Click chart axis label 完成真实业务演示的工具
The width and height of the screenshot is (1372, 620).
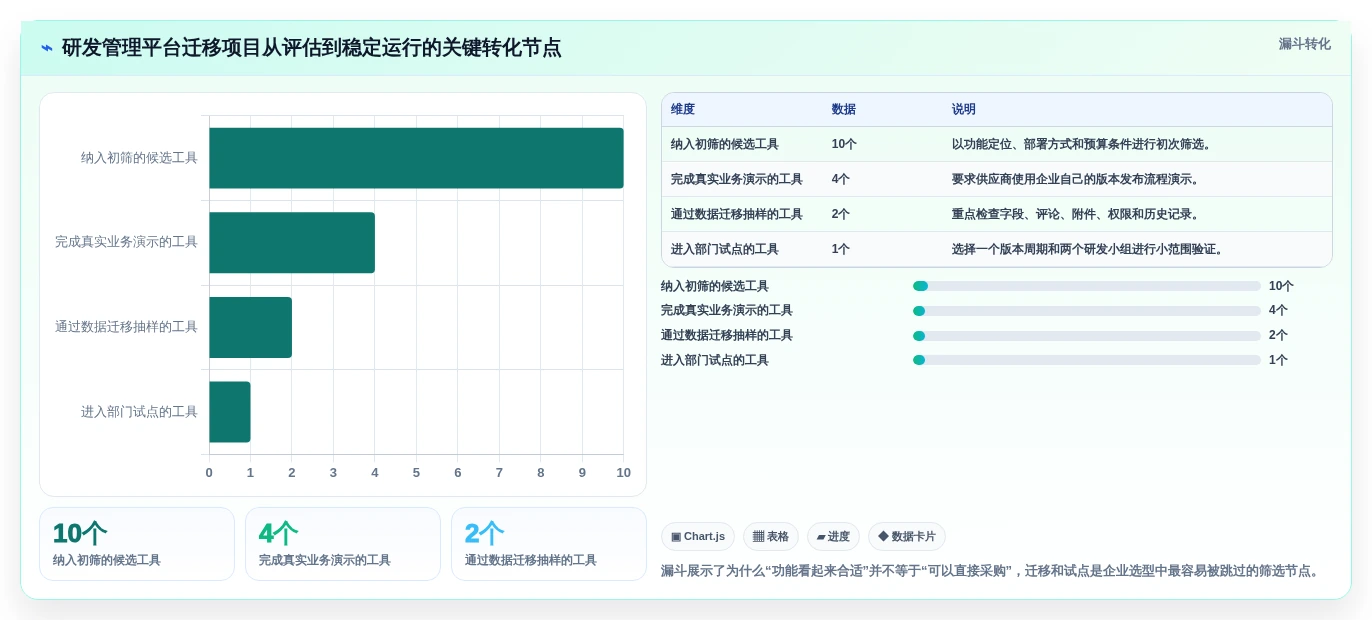[126, 242]
